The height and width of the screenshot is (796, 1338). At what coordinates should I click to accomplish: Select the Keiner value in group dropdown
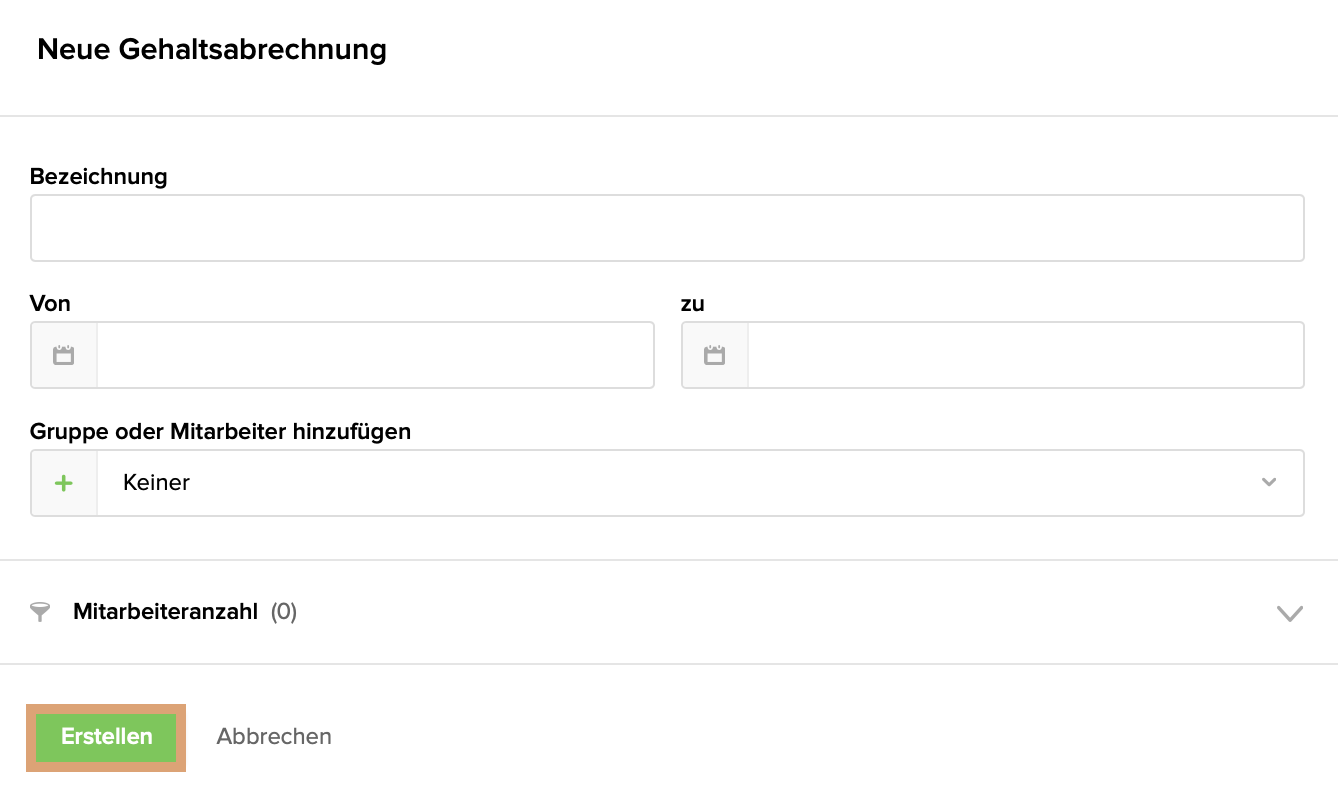point(157,483)
